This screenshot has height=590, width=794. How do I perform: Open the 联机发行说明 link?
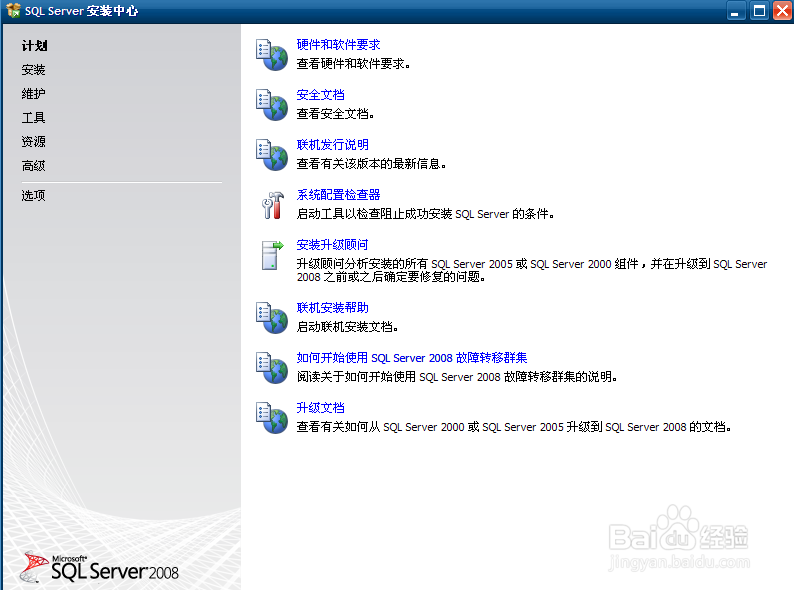tap(332, 145)
